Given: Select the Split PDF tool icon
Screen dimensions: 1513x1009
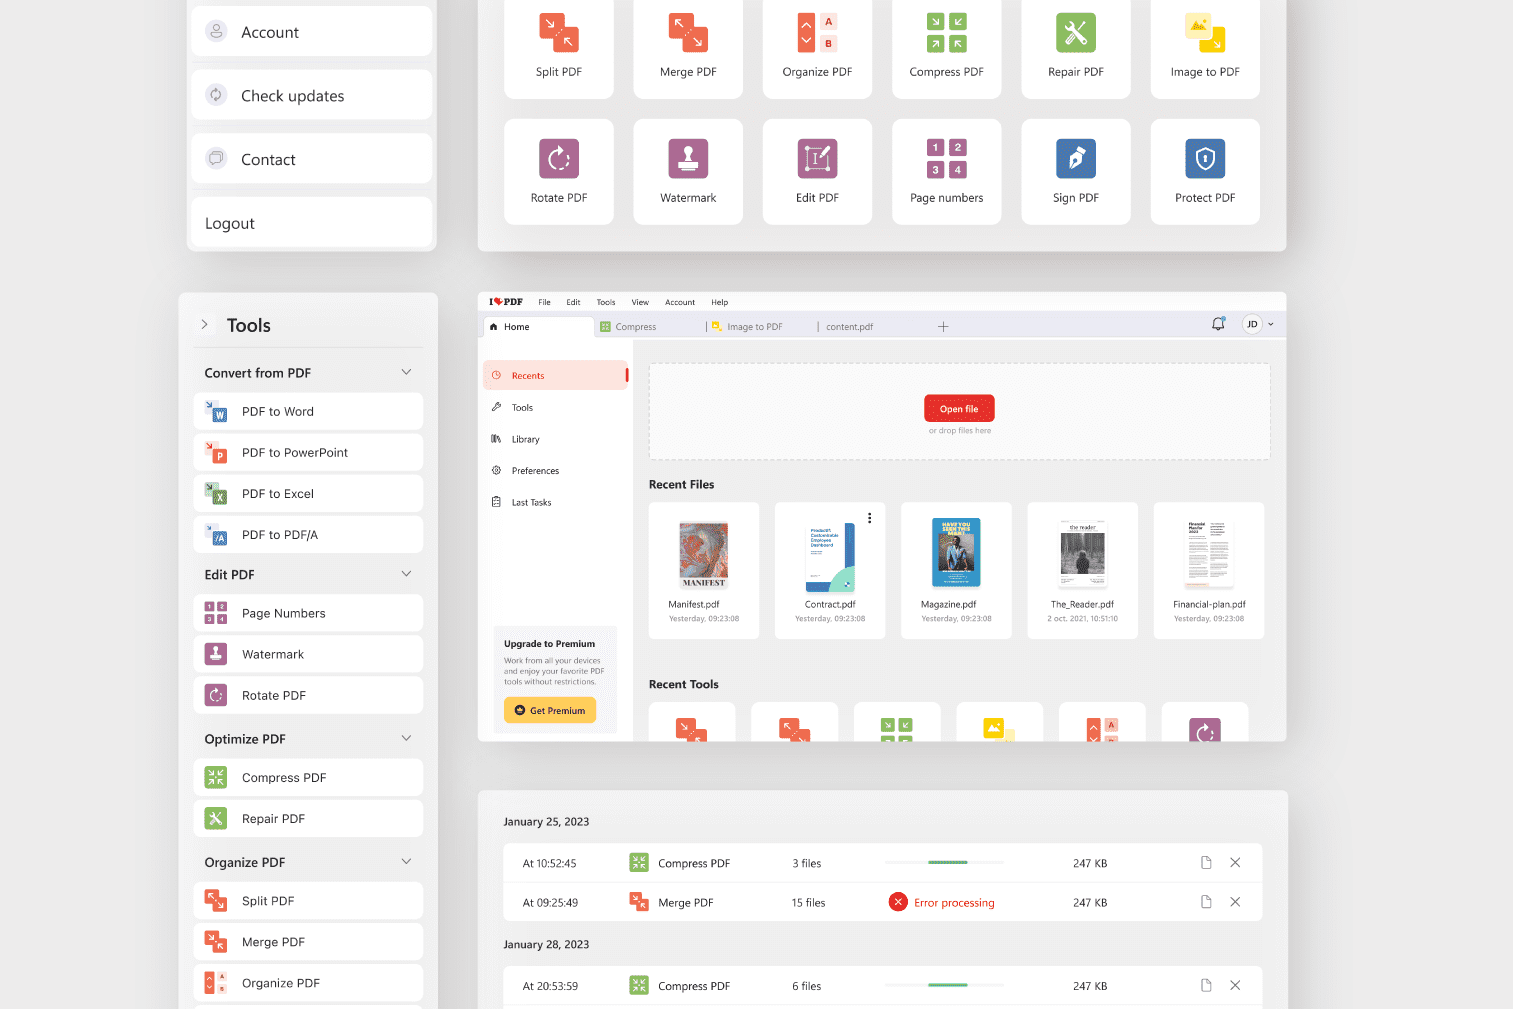Looking at the screenshot, I should coord(558,33).
